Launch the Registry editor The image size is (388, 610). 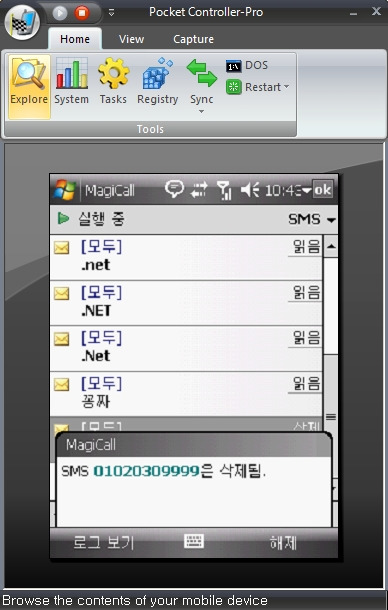[x=157, y=82]
